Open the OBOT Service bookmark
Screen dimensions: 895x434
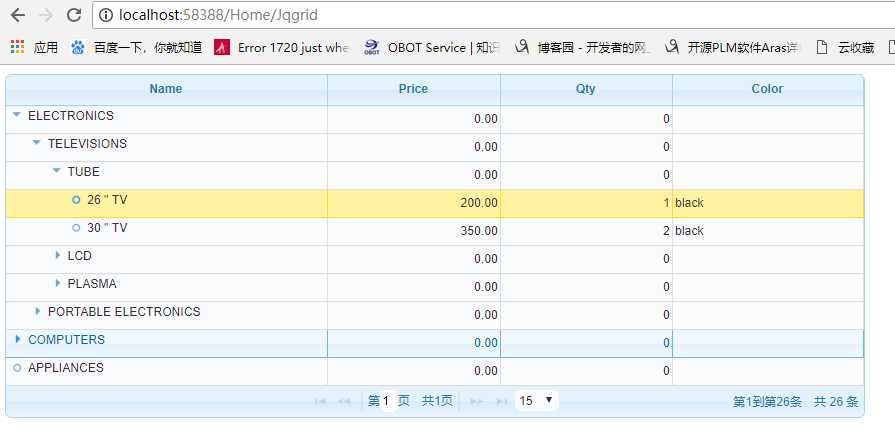click(432, 48)
